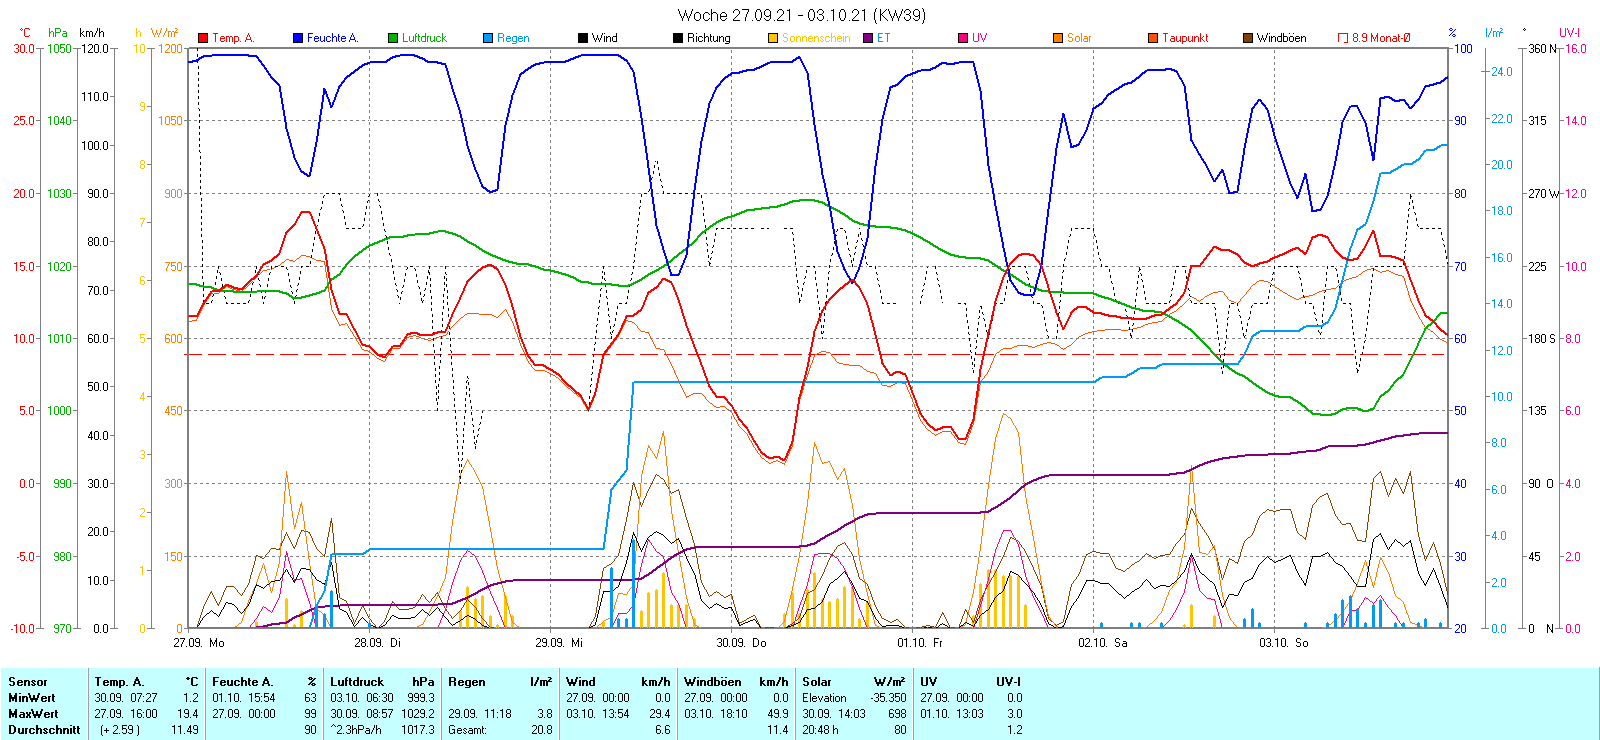Select the 'Regen' legend label

tap(513, 38)
